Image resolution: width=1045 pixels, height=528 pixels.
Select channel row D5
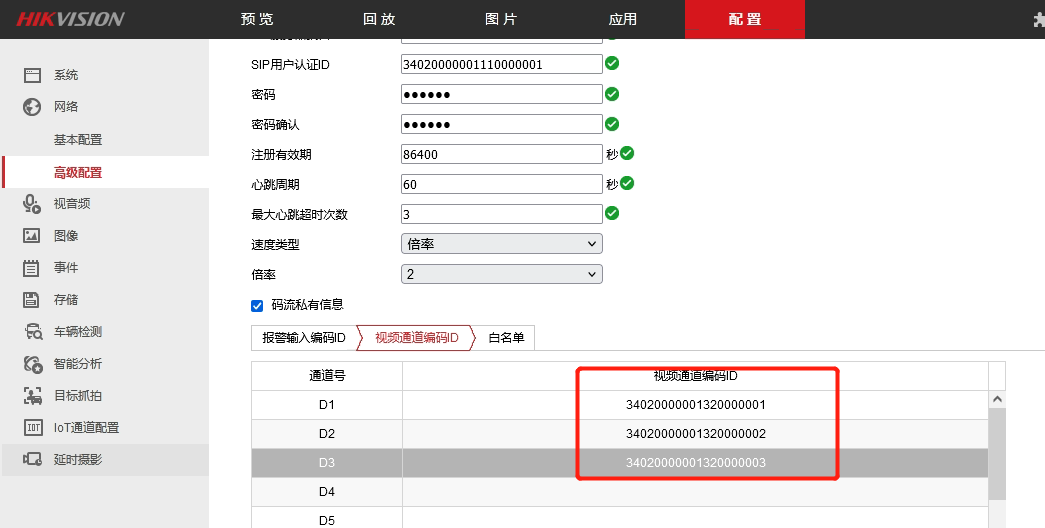(x=620, y=518)
